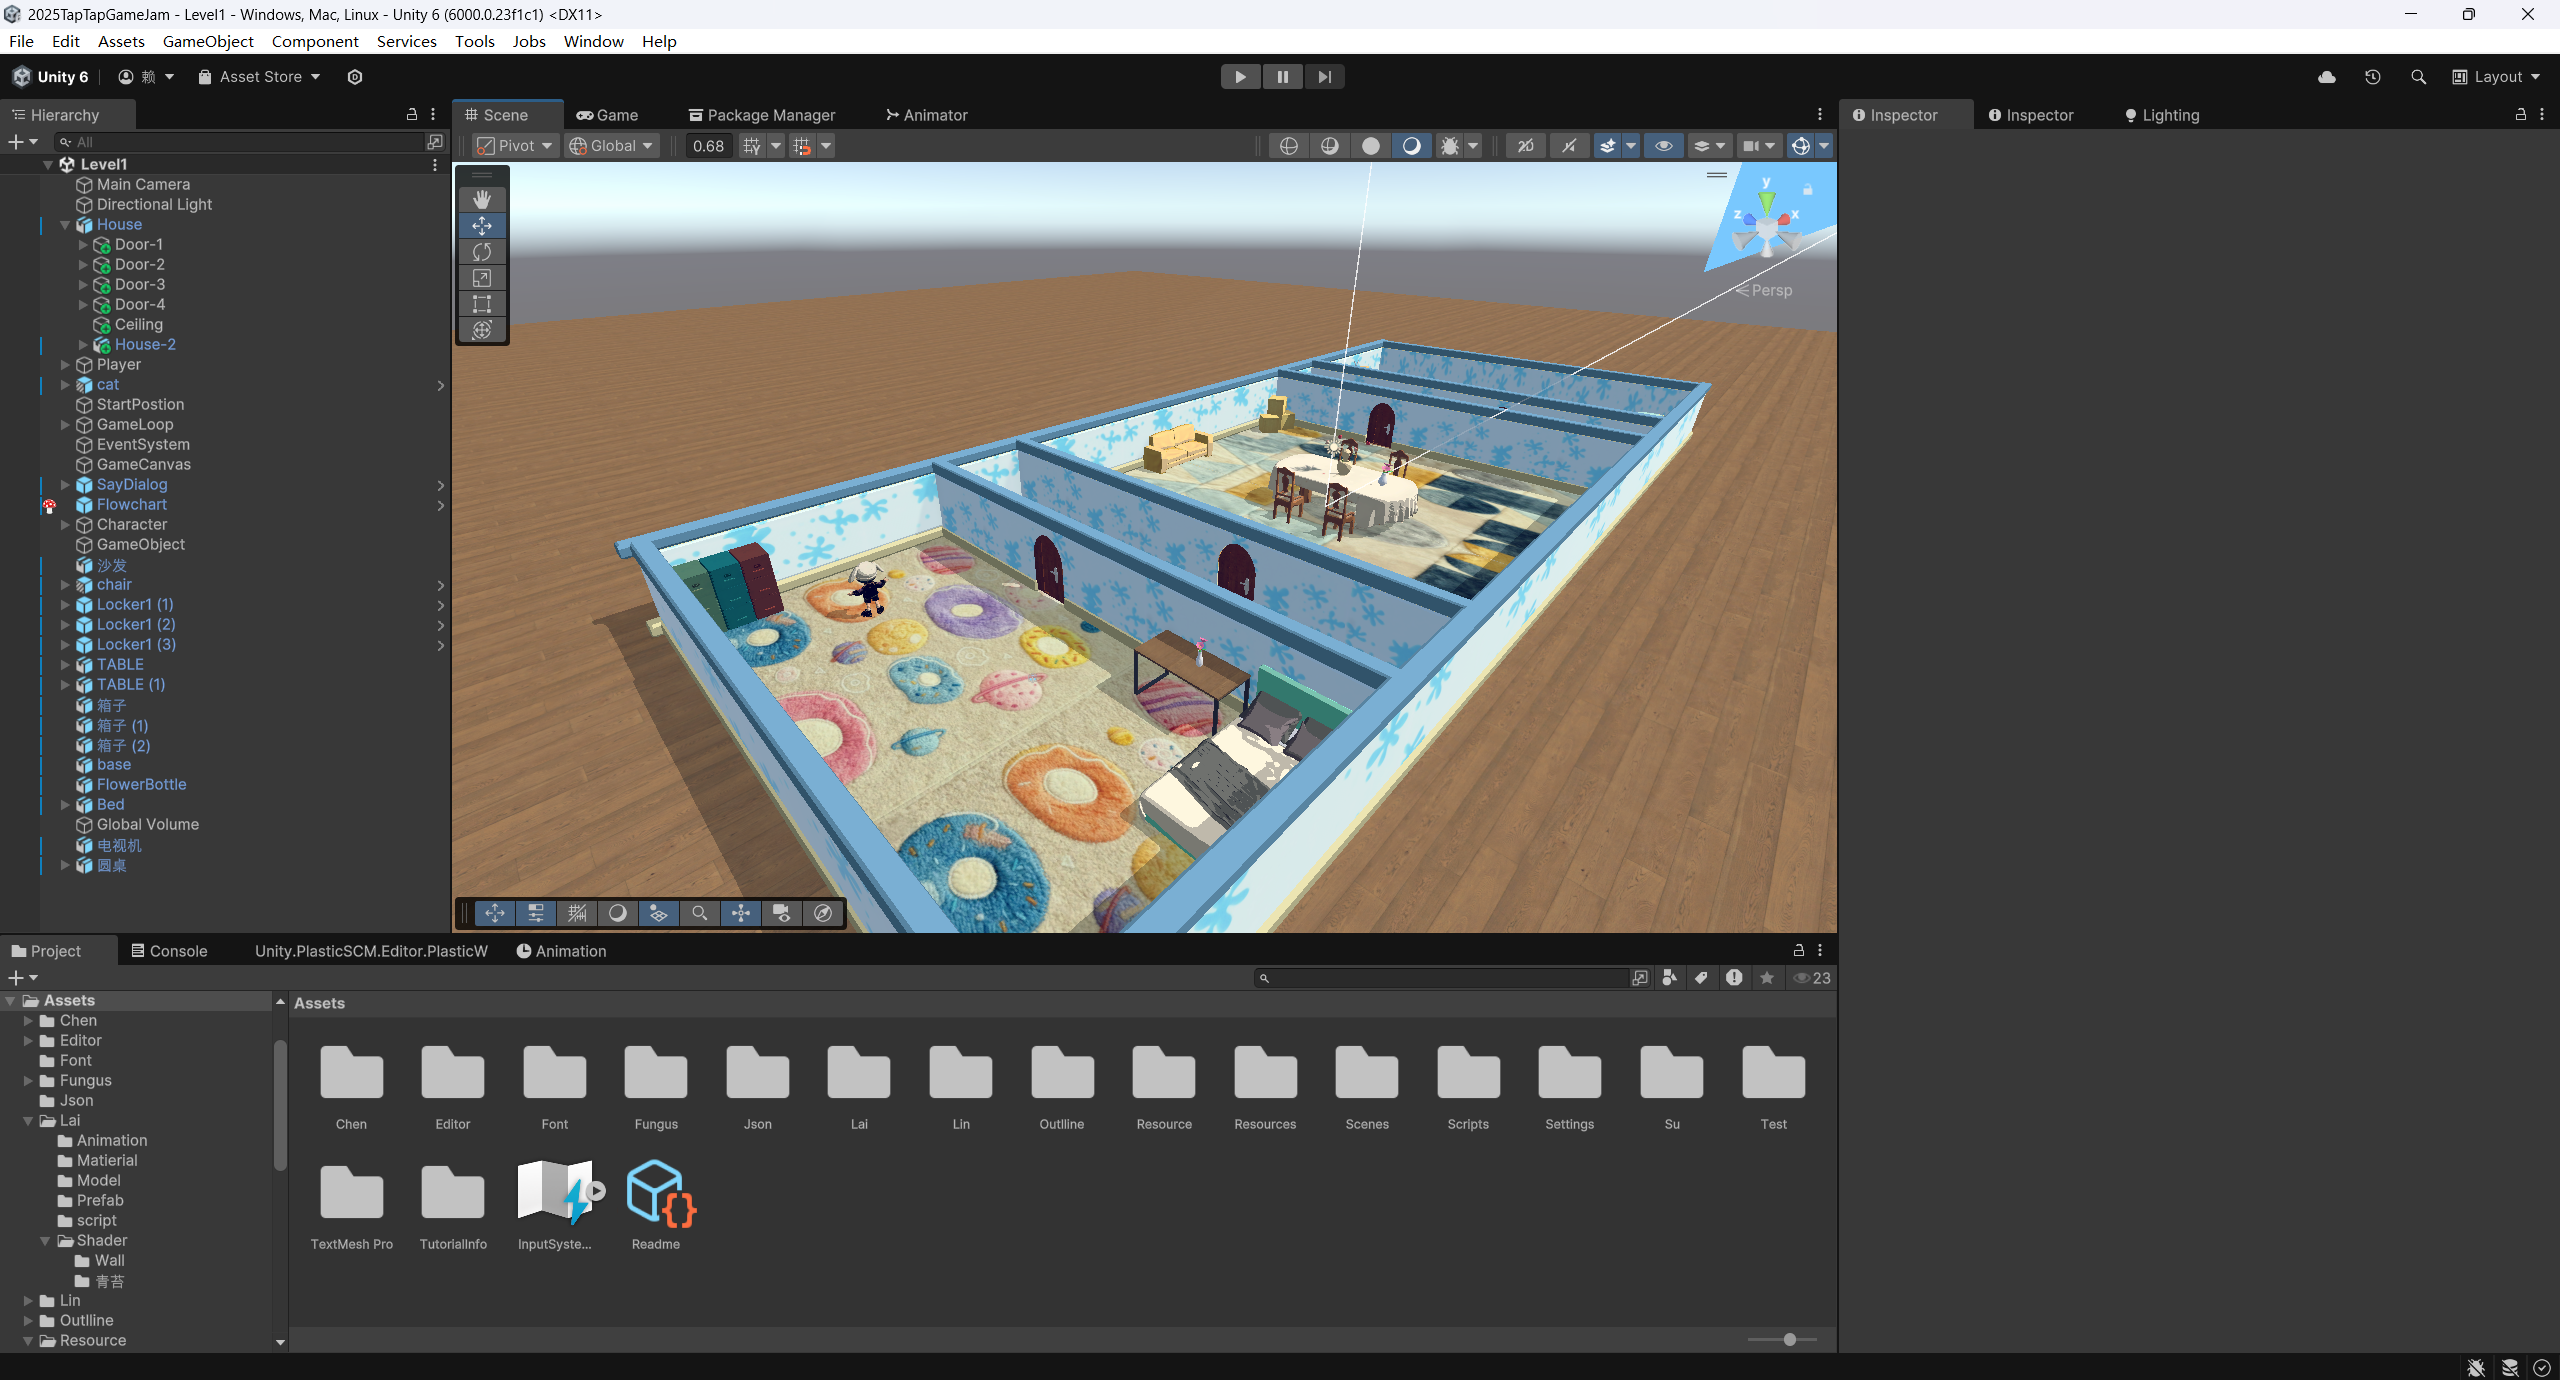Select the Hand view tool
Image resolution: width=2560 pixels, height=1380 pixels.
[482, 199]
